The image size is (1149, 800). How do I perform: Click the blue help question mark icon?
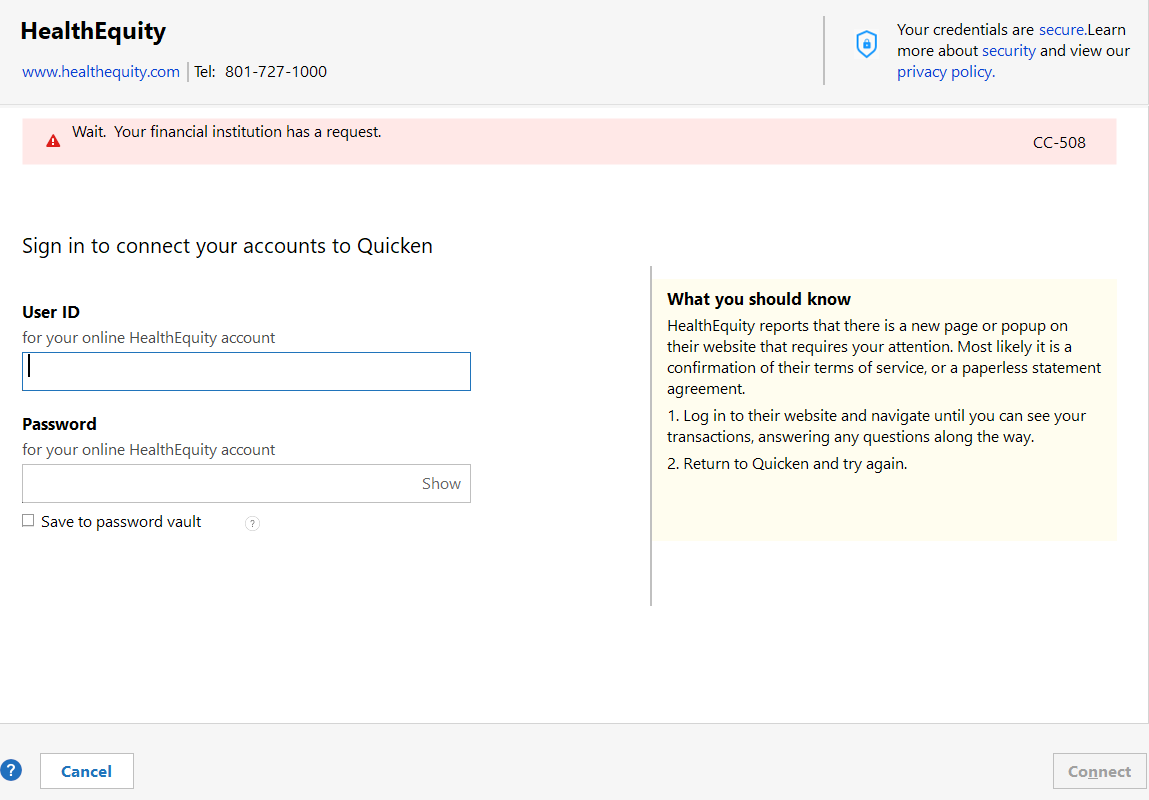(11, 770)
